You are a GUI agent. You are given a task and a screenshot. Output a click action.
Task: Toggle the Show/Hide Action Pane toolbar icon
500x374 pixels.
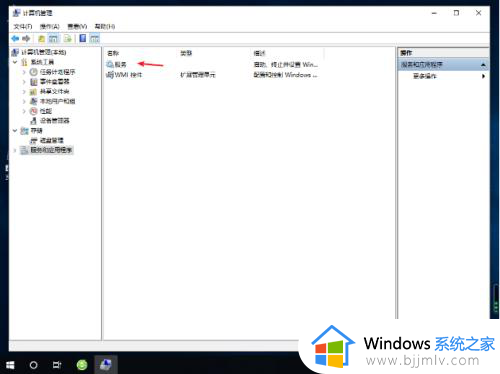point(95,39)
